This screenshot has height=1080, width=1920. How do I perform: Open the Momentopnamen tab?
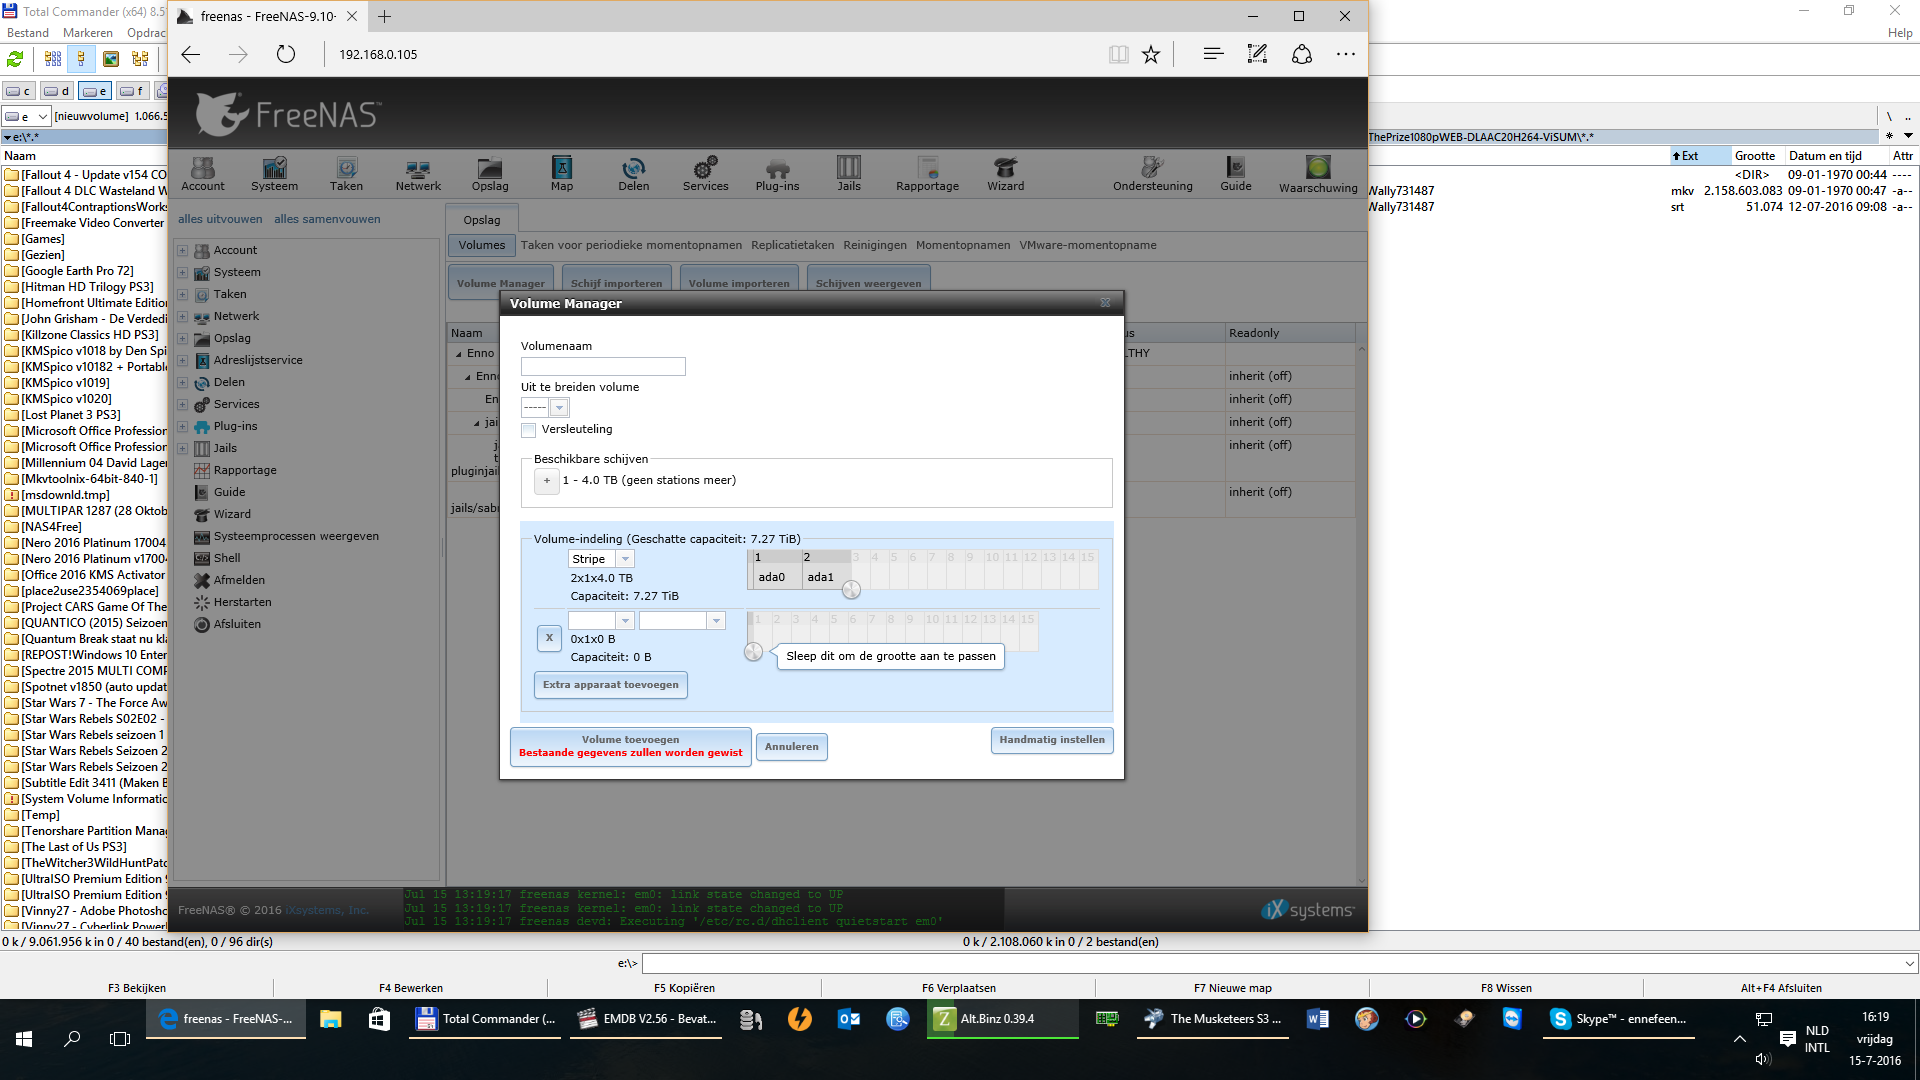[x=963, y=245]
